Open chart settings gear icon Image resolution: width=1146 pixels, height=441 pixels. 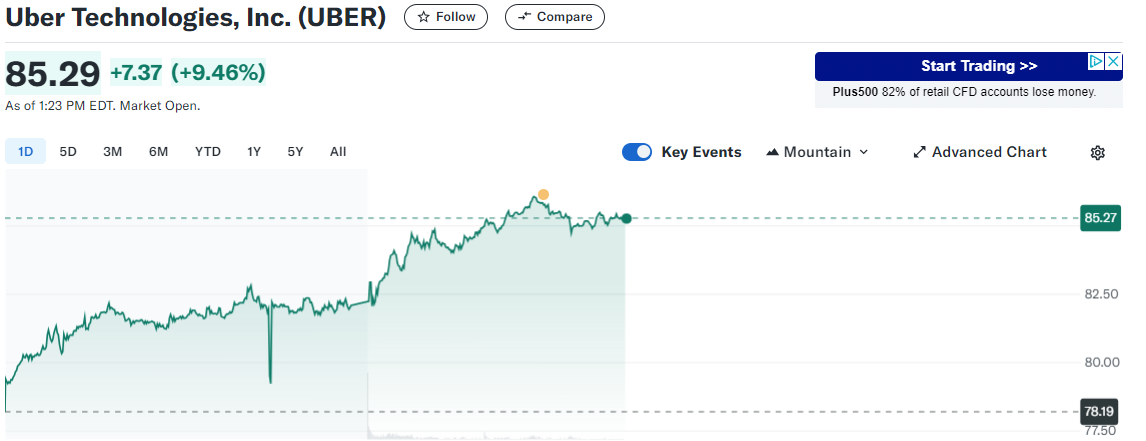click(x=1097, y=153)
